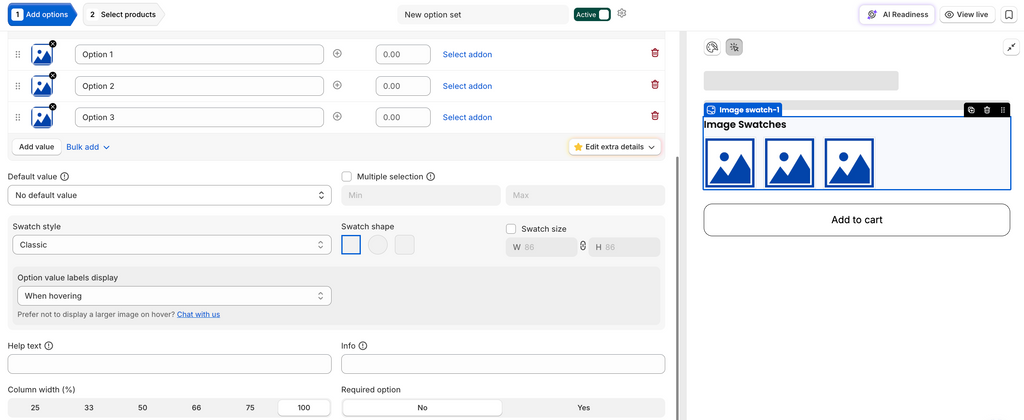Set column width to 50
The width and height of the screenshot is (1024, 420).
click(x=142, y=408)
